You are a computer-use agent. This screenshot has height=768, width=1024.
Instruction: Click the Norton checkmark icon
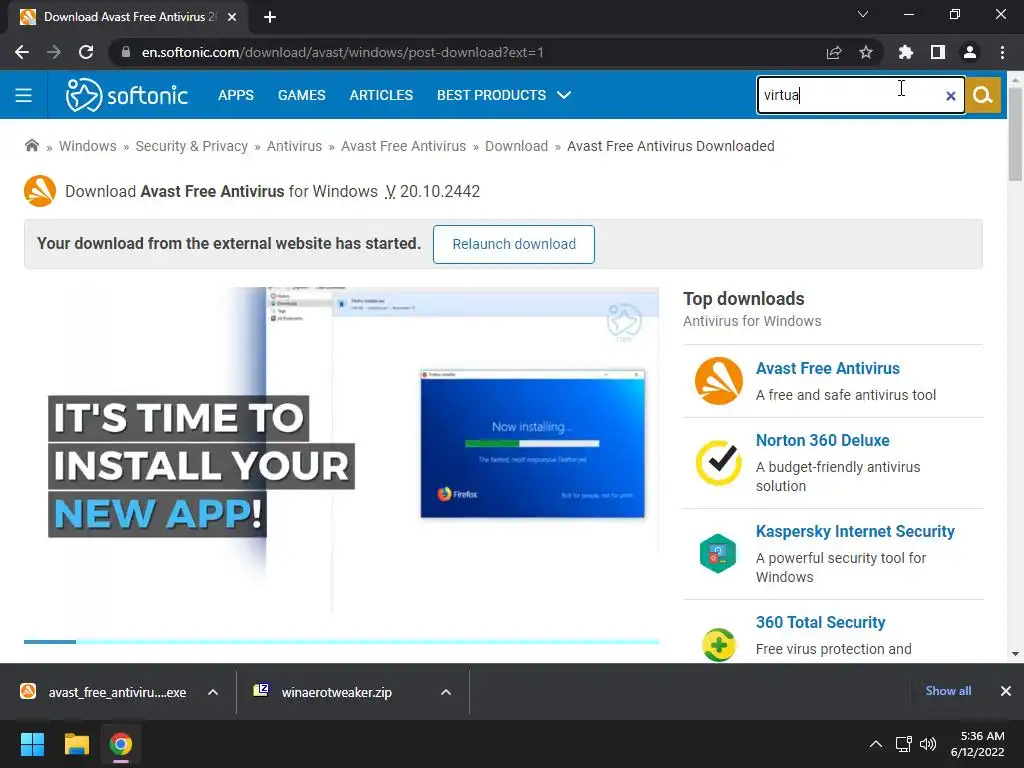point(718,462)
